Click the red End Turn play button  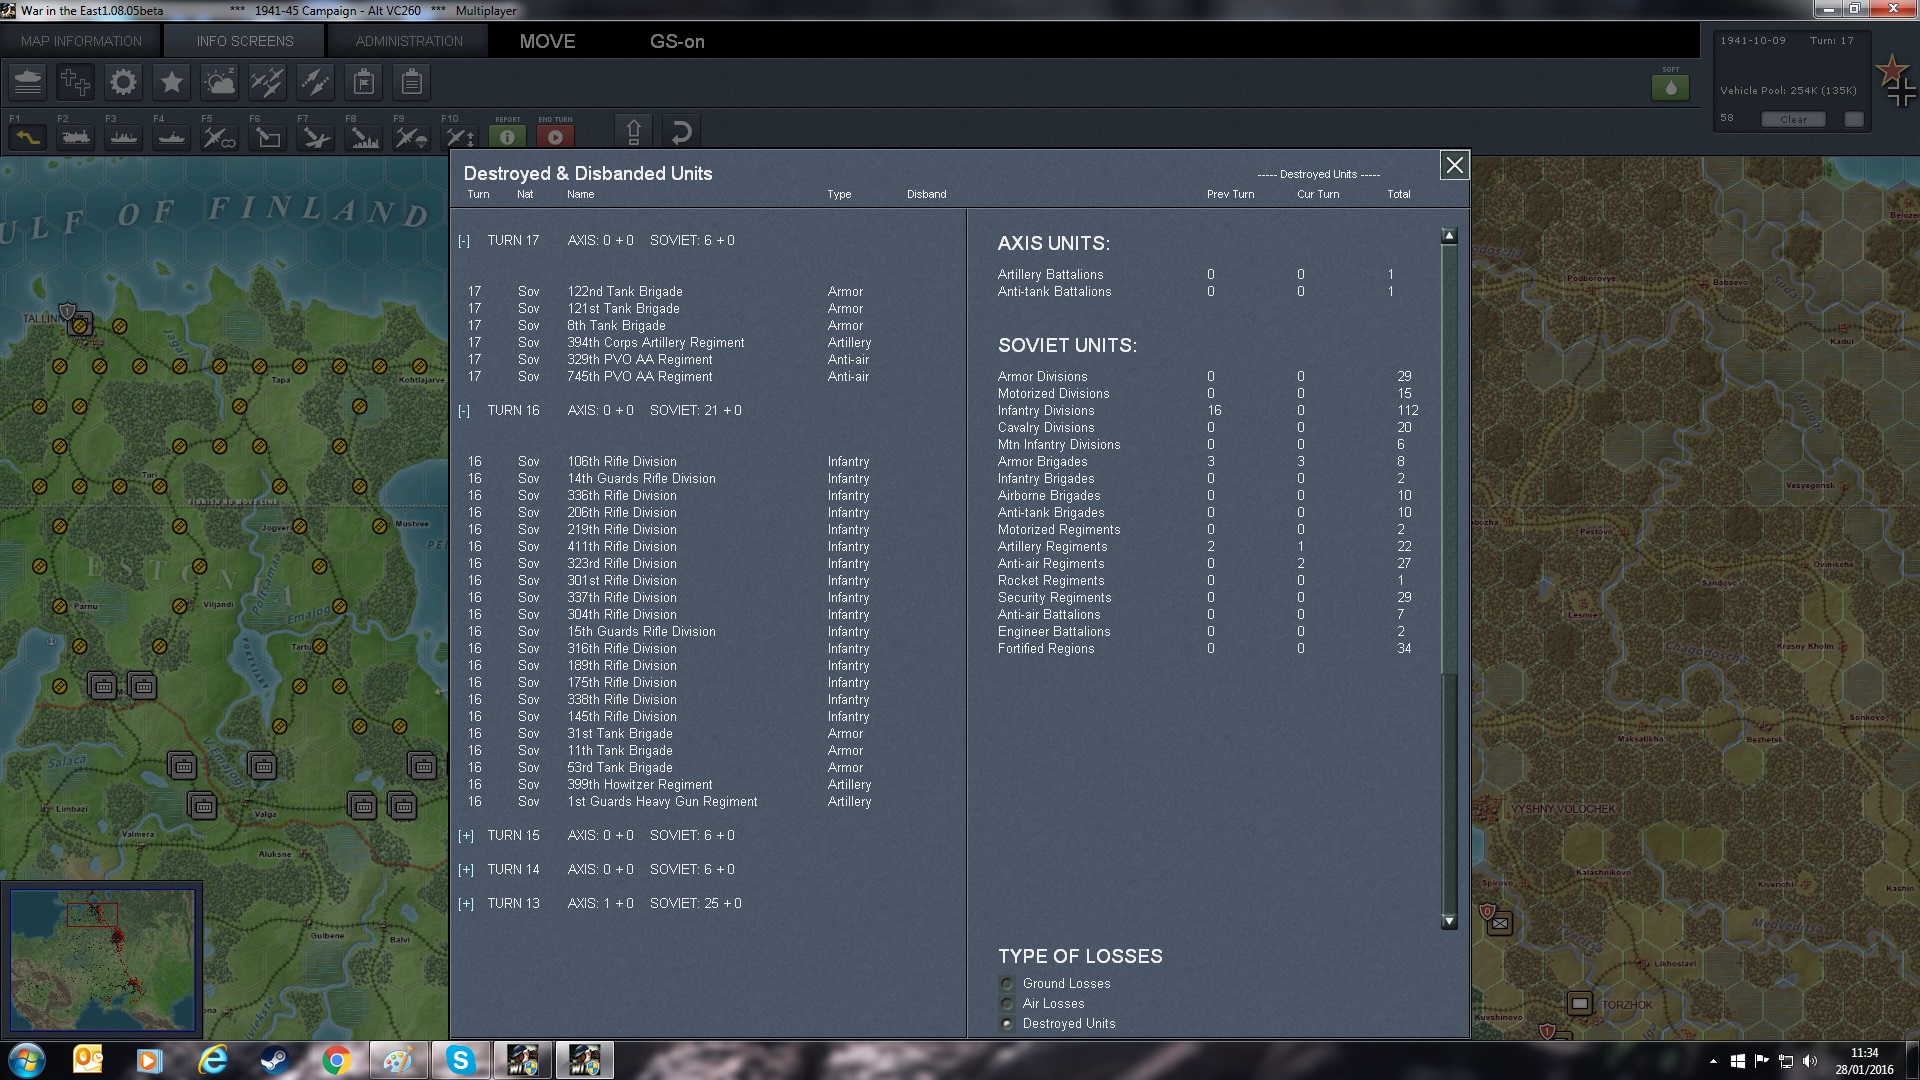point(555,137)
